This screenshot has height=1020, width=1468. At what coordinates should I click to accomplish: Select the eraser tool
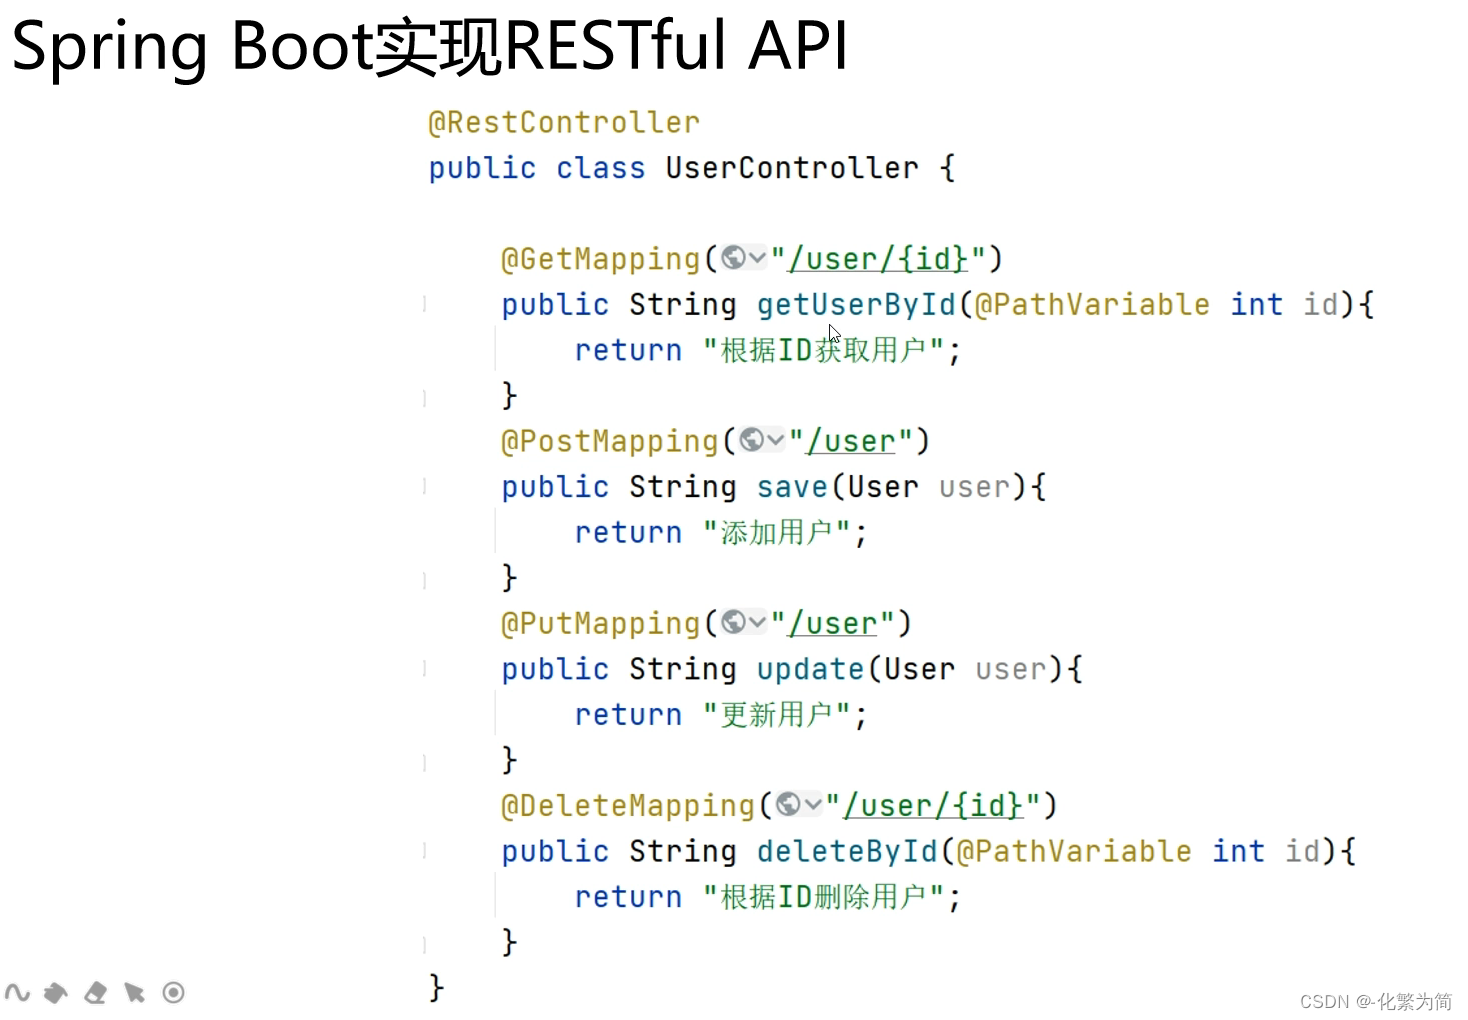[96, 992]
